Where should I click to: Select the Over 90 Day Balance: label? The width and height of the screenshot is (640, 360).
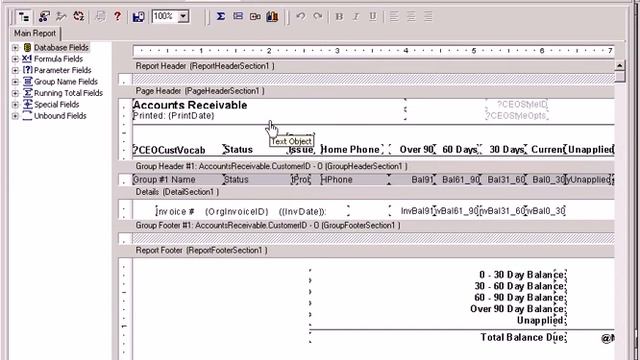[x=518, y=309]
